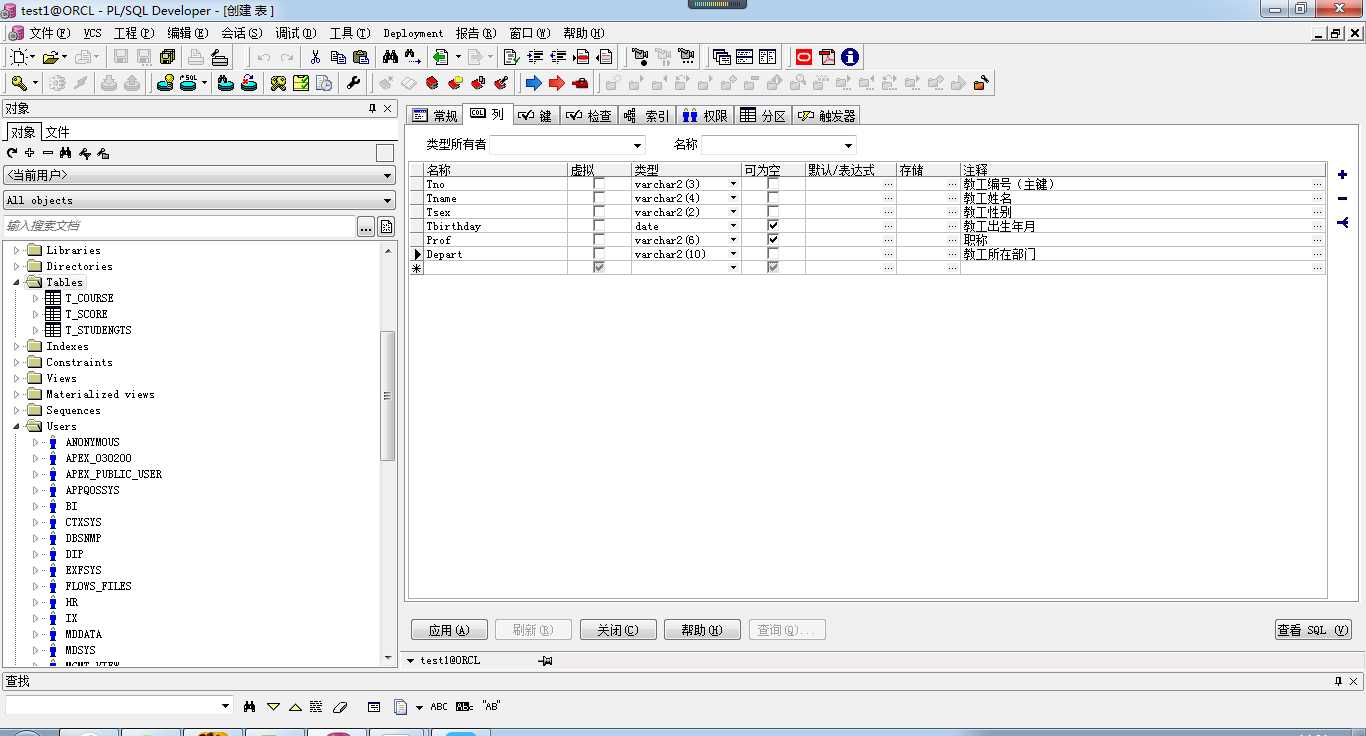Open the 会话(S) menu

pos(241,33)
